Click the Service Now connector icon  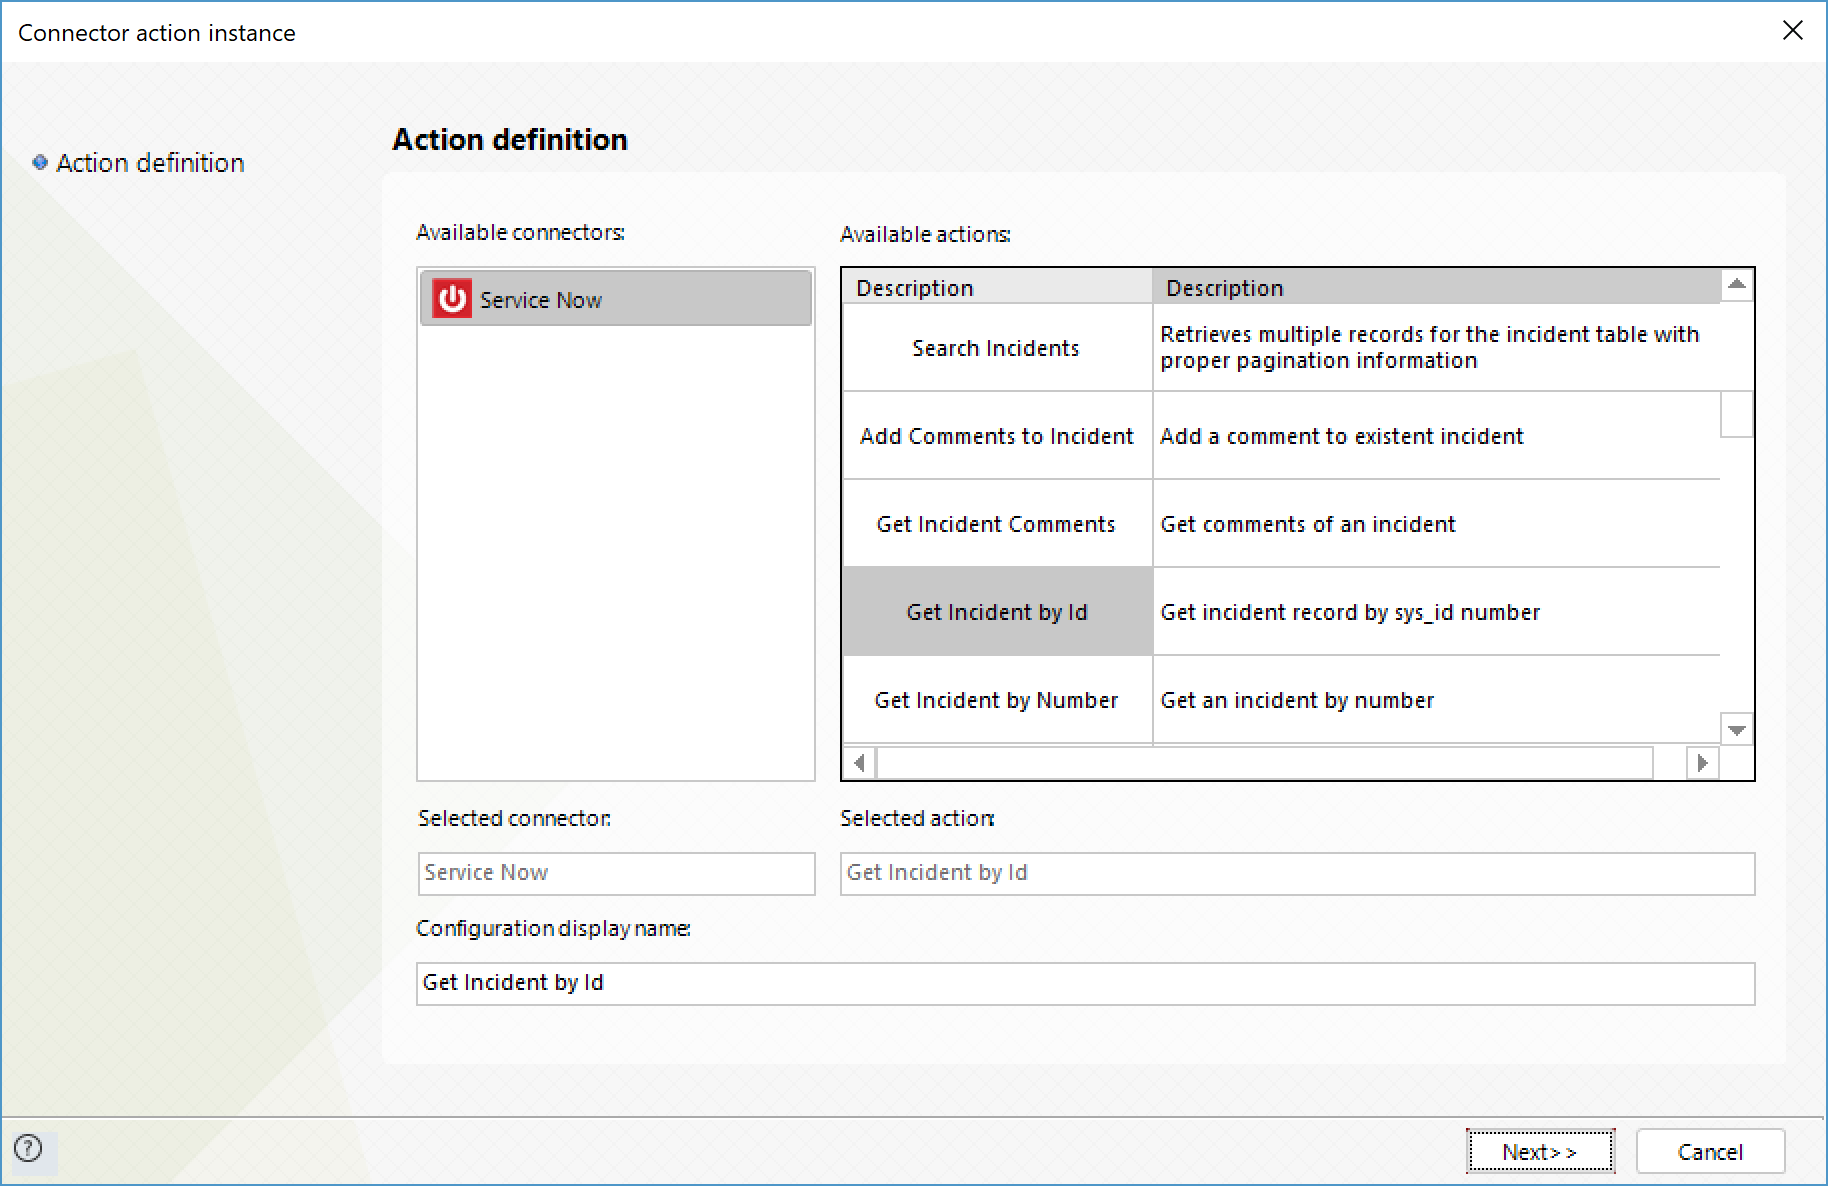click(x=452, y=299)
